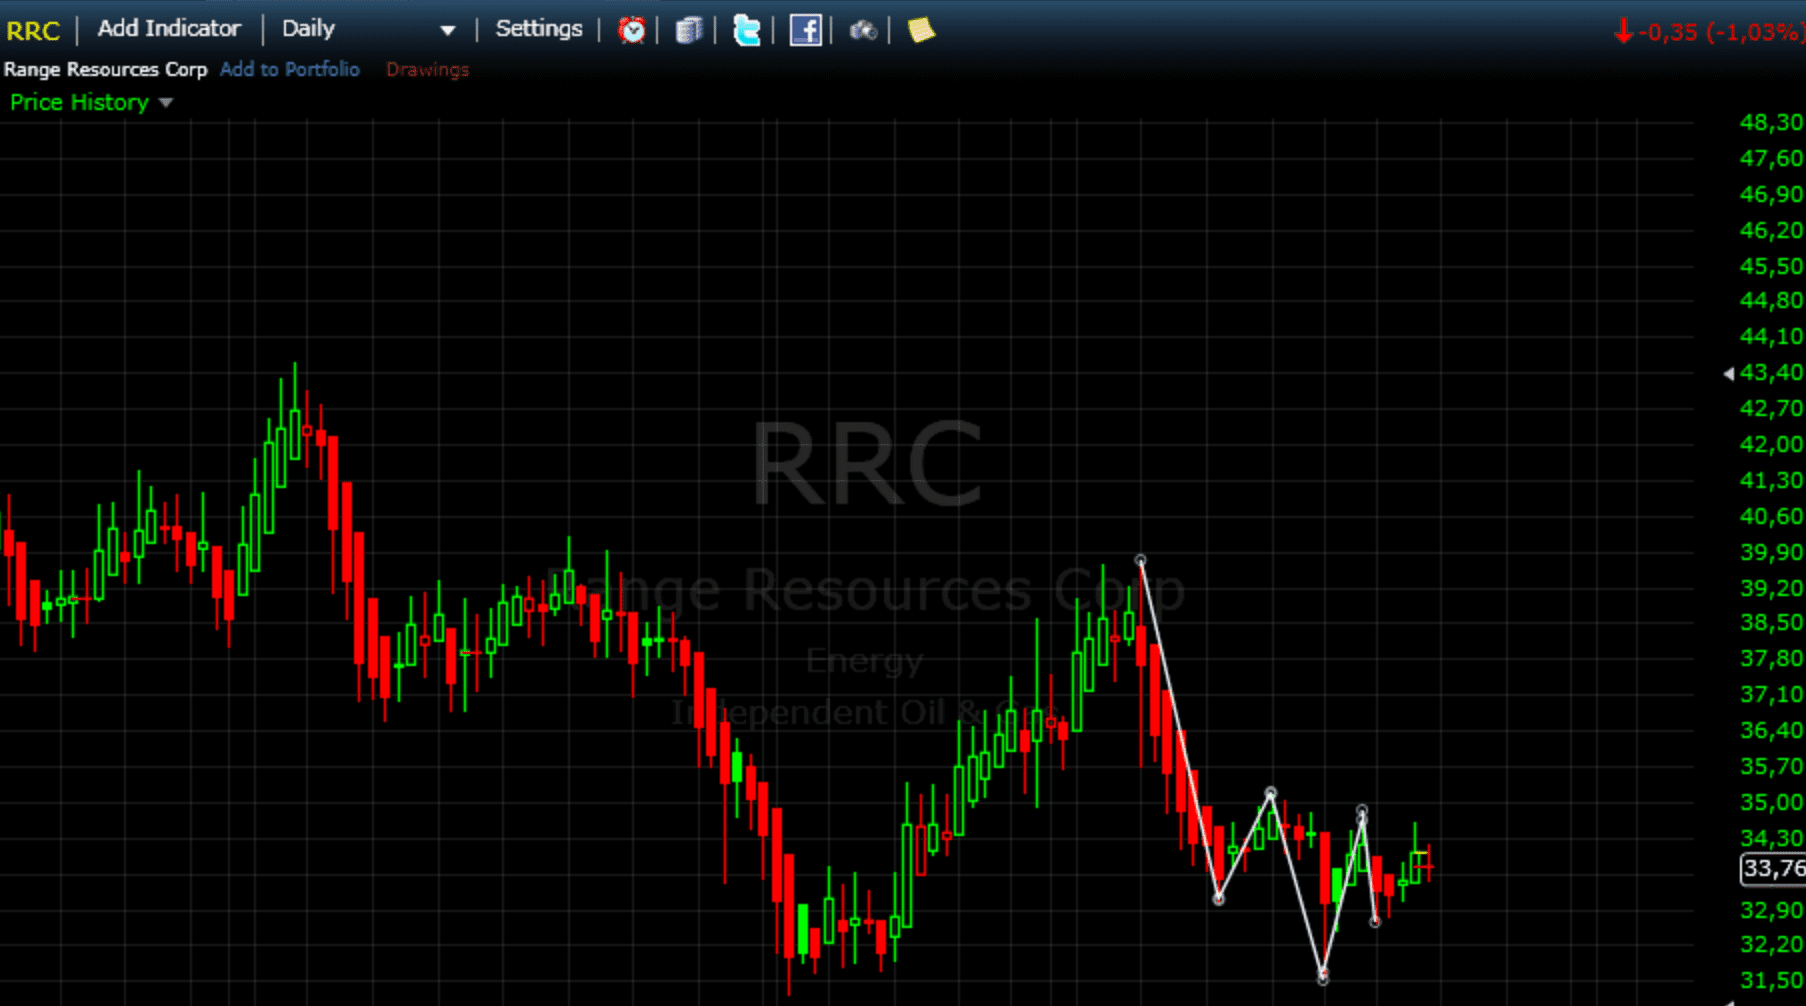
Task: Click the stacked data sheets toolbar icon
Action: point(689,30)
